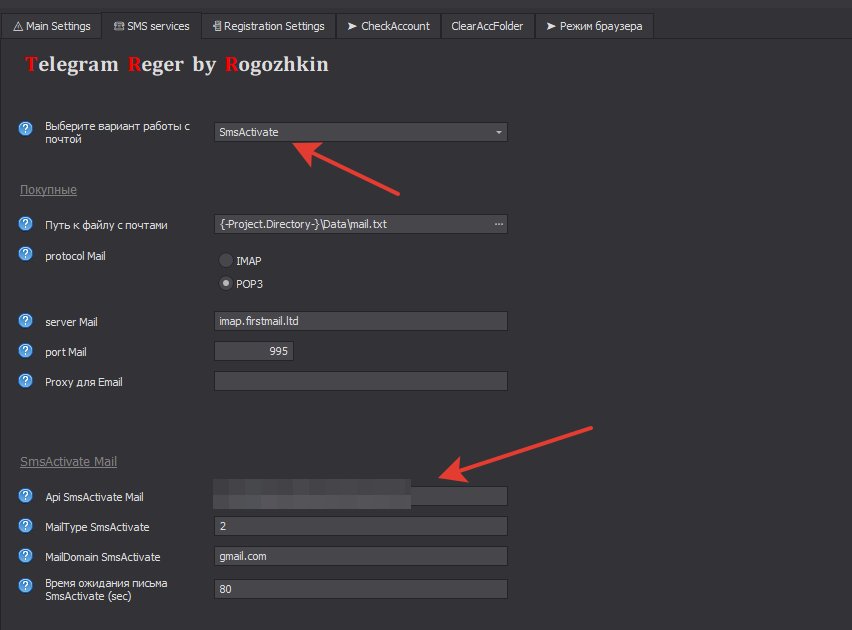Browse for mail file with ellipsis button
Image resolution: width=852 pixels, height=630 pixels.
click(x=499, y=224)
